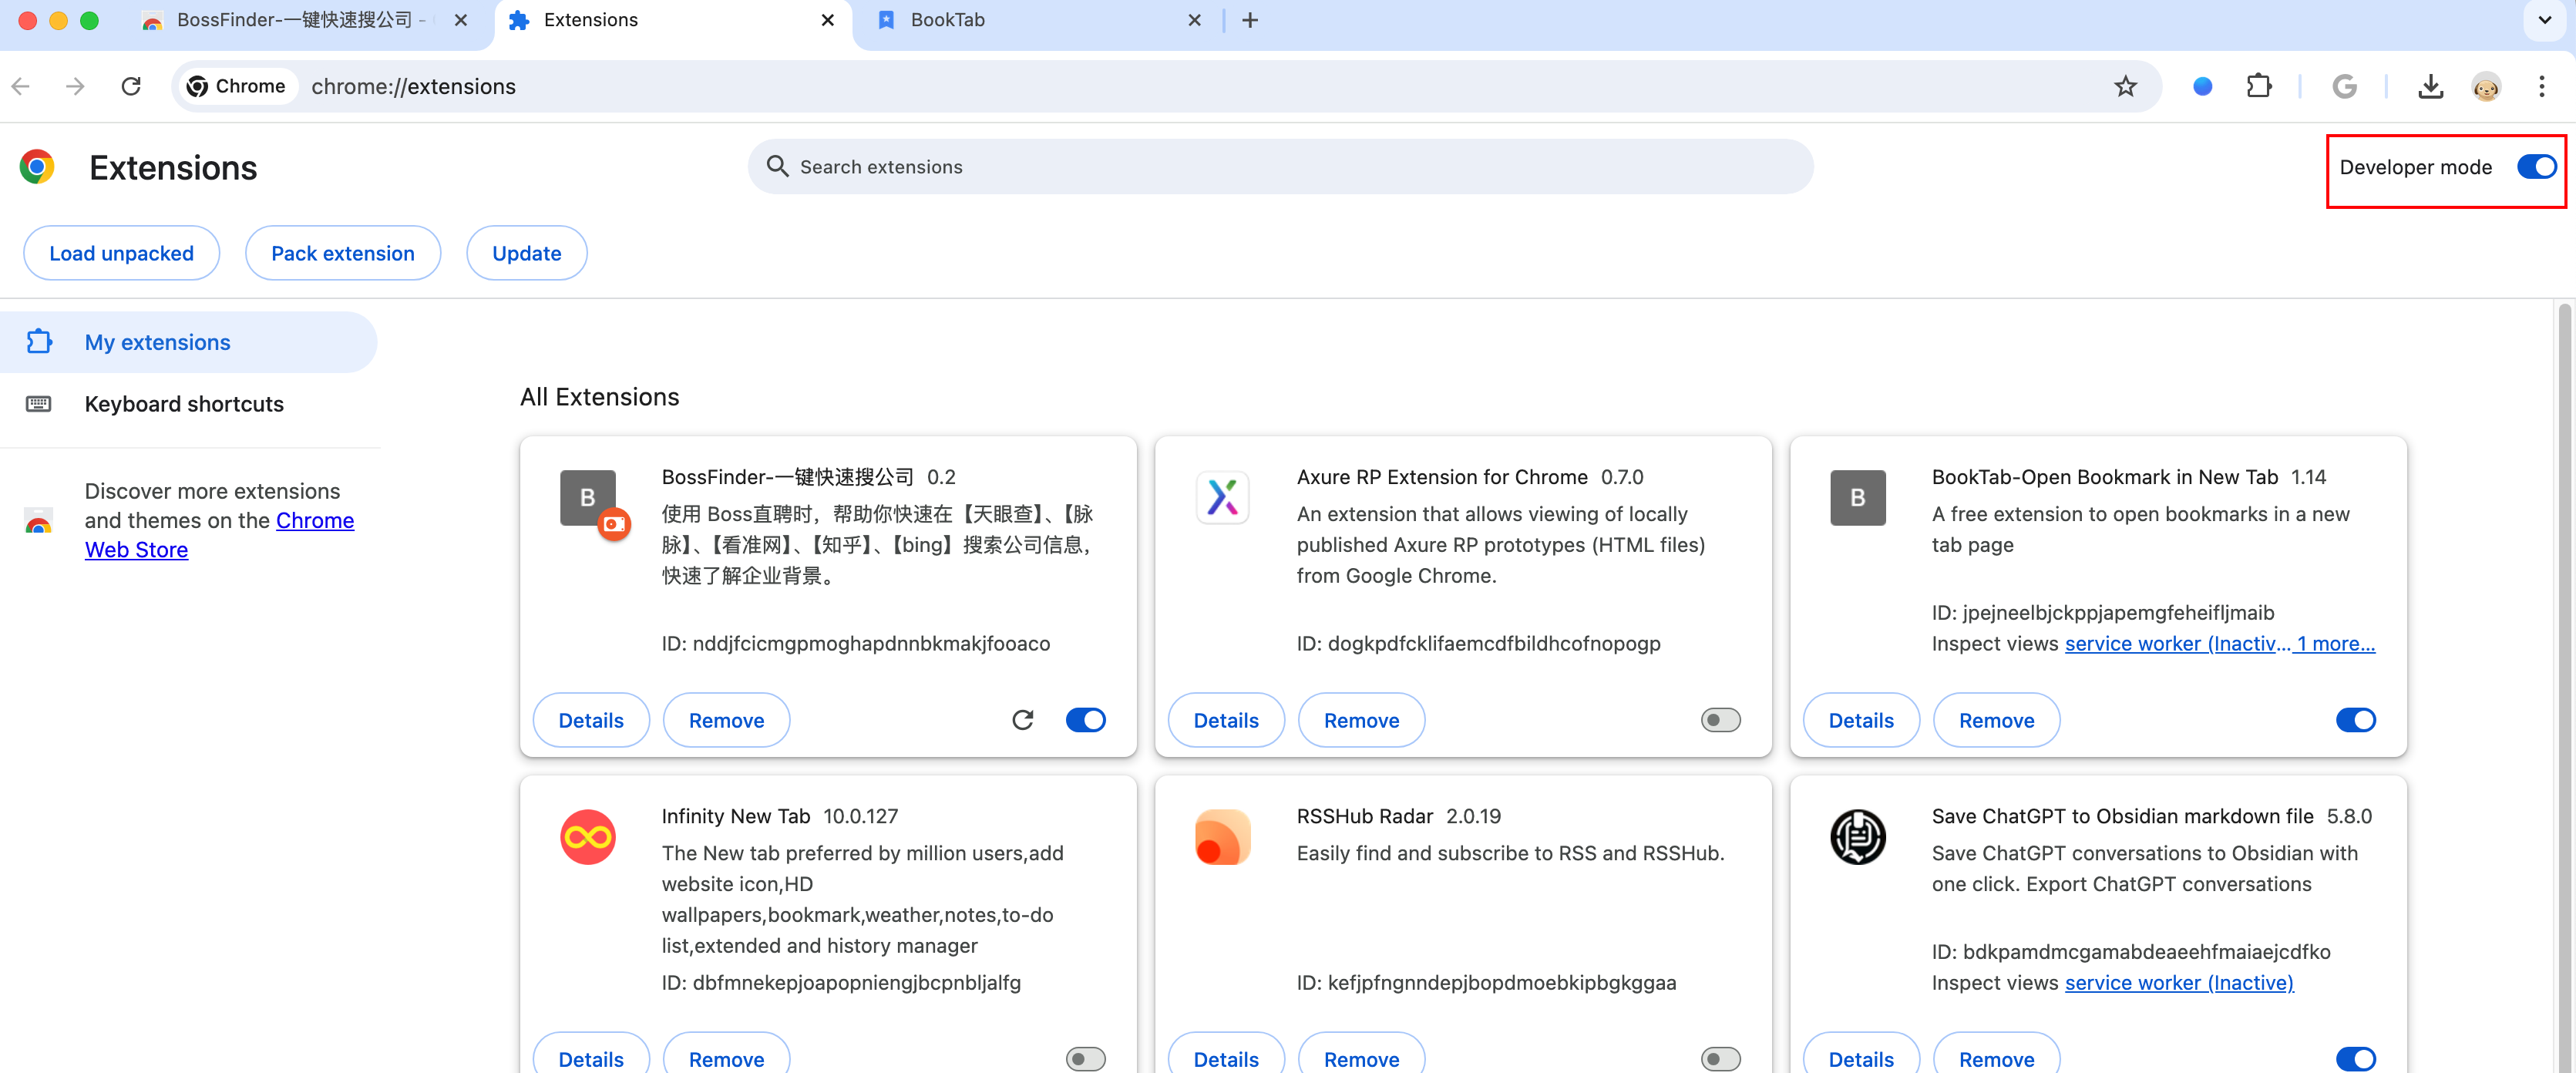Click the blue circle extension icon in toolbar
Image resolution: width=2576 pixels, height=1073 pixels.
(x=2202, y=86)
